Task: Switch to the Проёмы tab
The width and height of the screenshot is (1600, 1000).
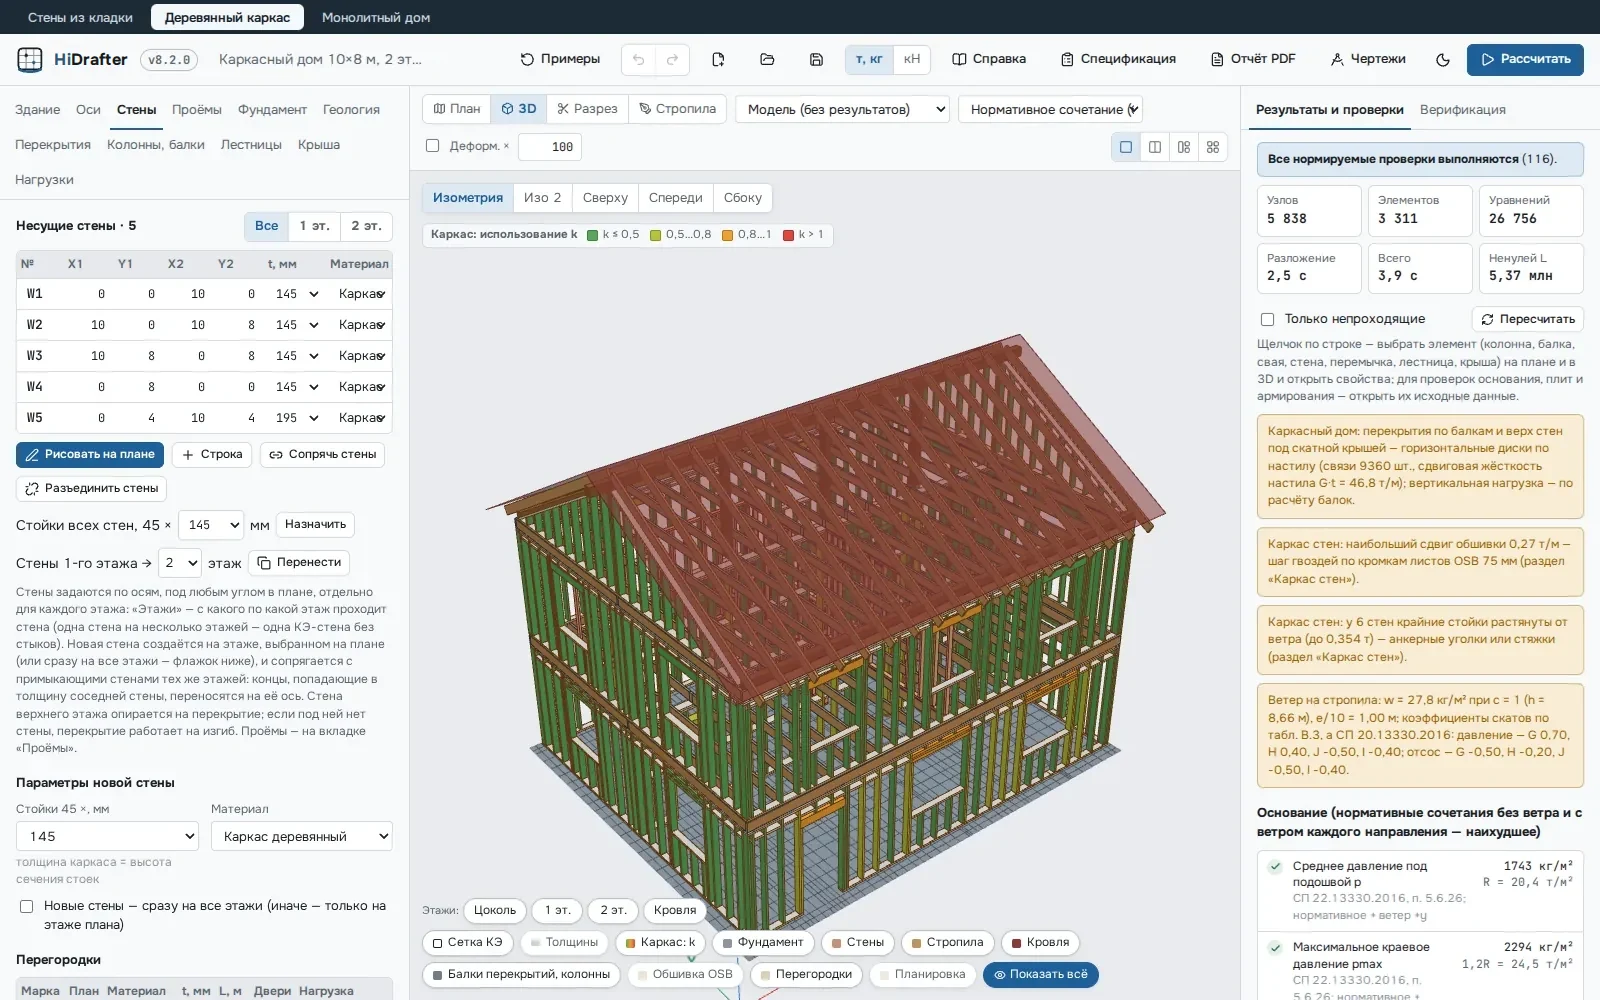Action: coord(196,109)
